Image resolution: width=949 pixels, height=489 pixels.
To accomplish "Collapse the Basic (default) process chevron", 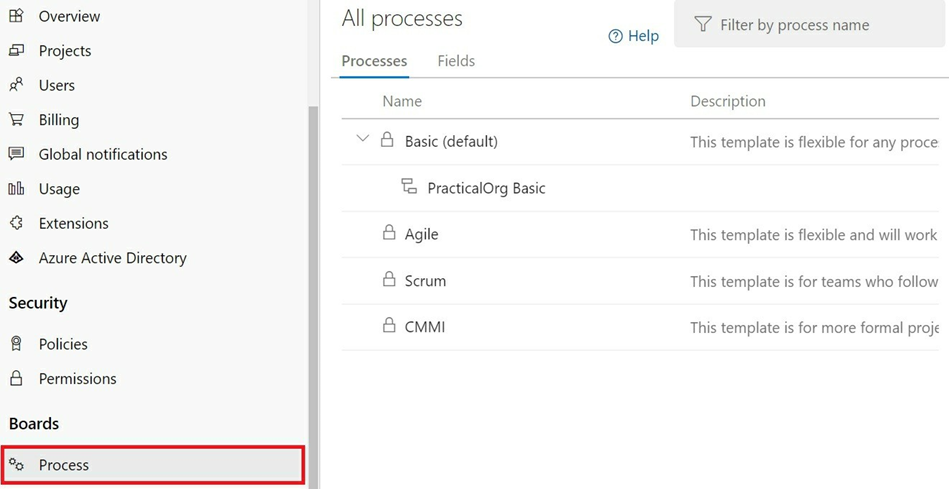I will click(x=363, y=139).
